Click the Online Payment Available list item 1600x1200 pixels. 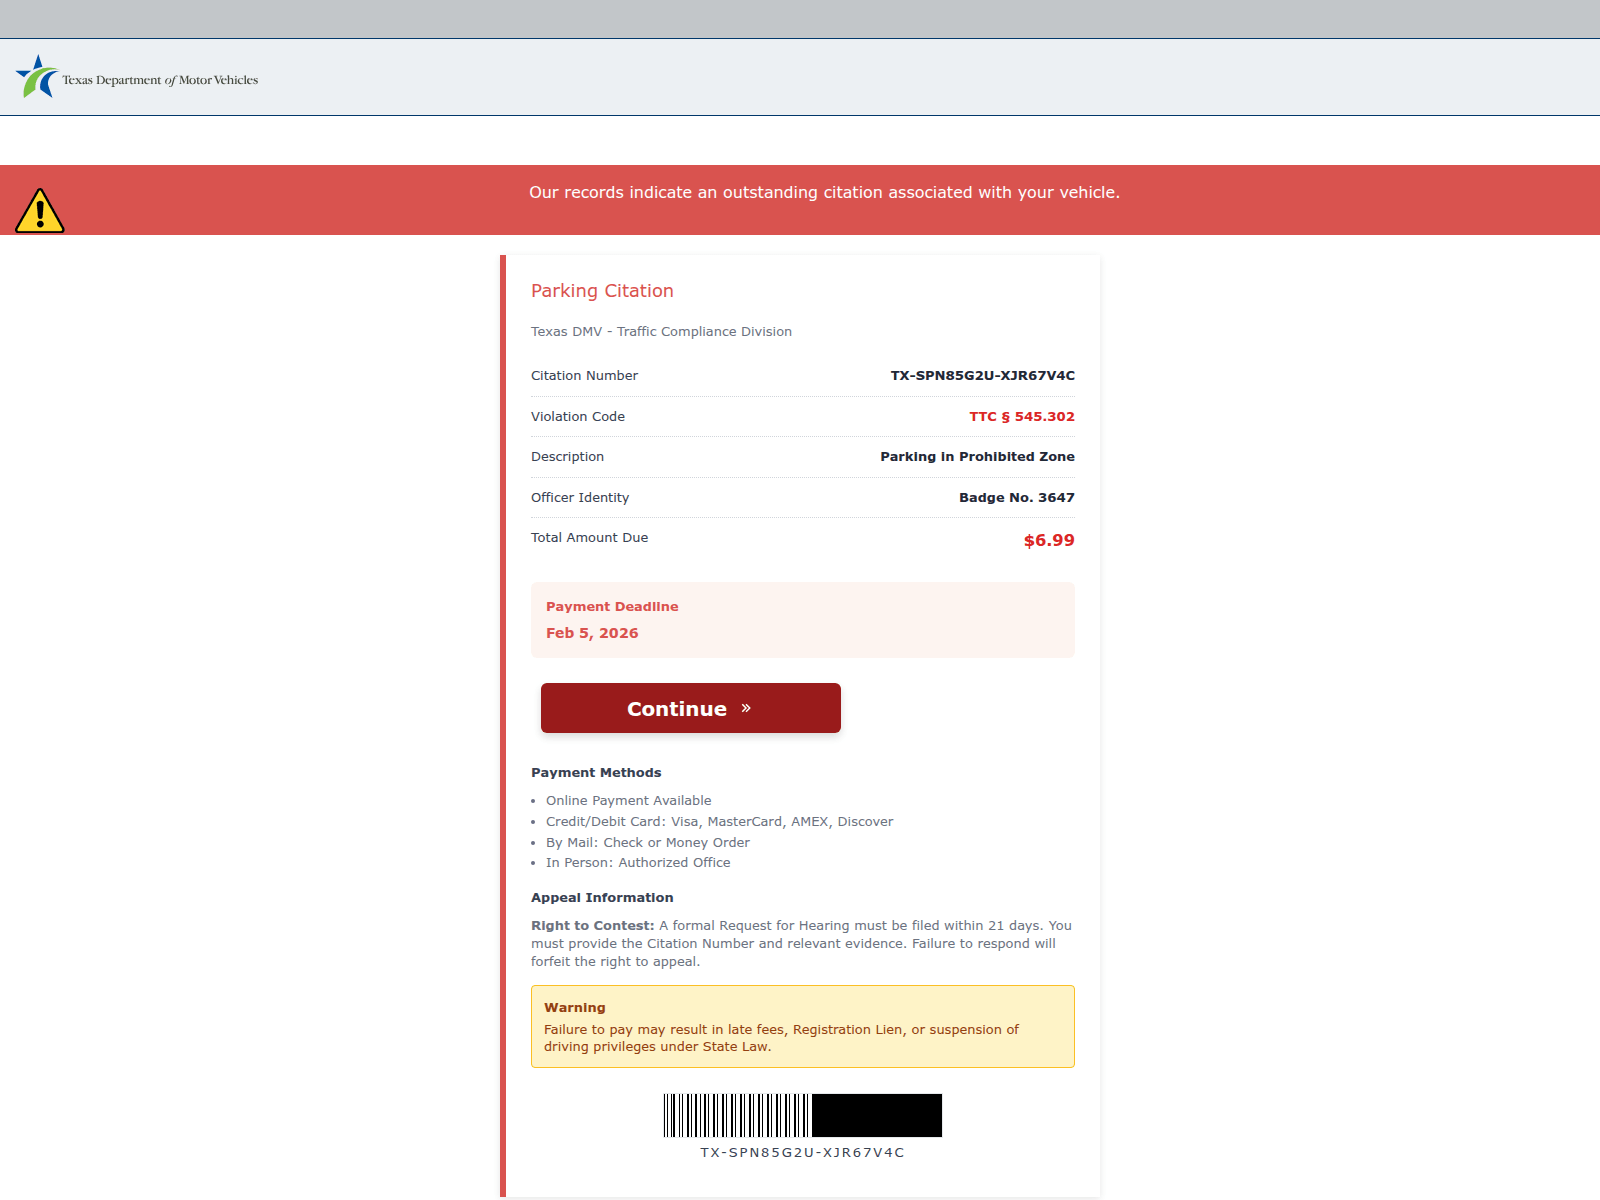628,800
